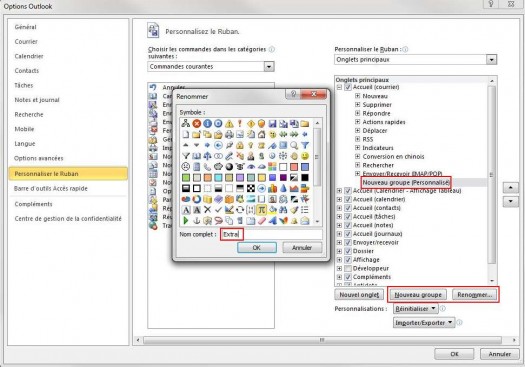
Task: Select the house symbol
Action: [261, 135]
